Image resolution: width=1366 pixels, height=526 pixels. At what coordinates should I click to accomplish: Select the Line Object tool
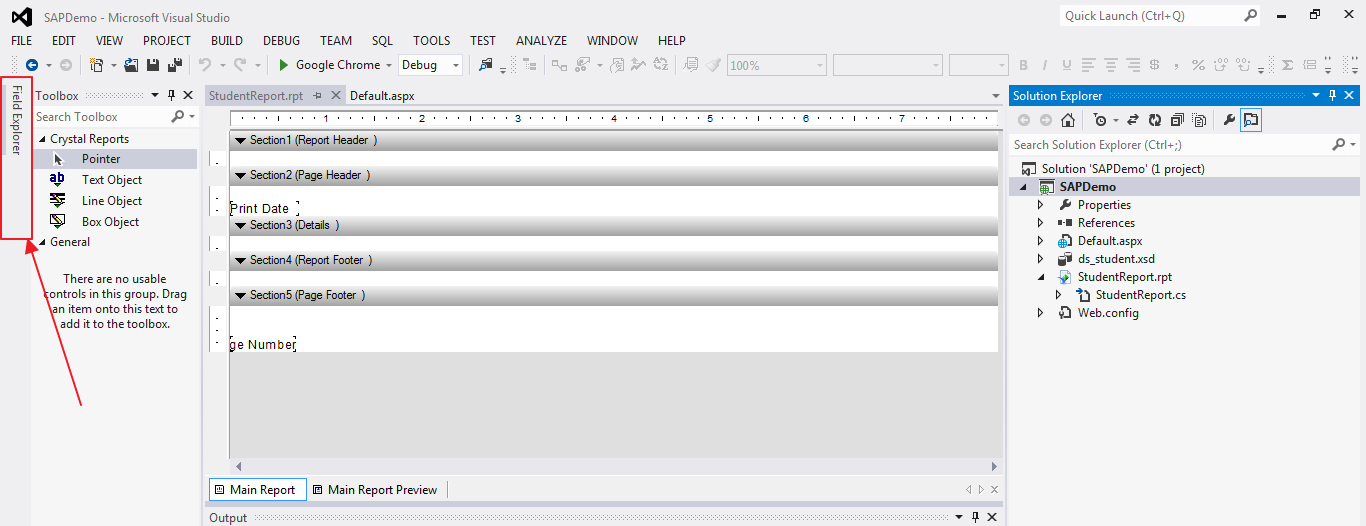[x=115, y=201]
